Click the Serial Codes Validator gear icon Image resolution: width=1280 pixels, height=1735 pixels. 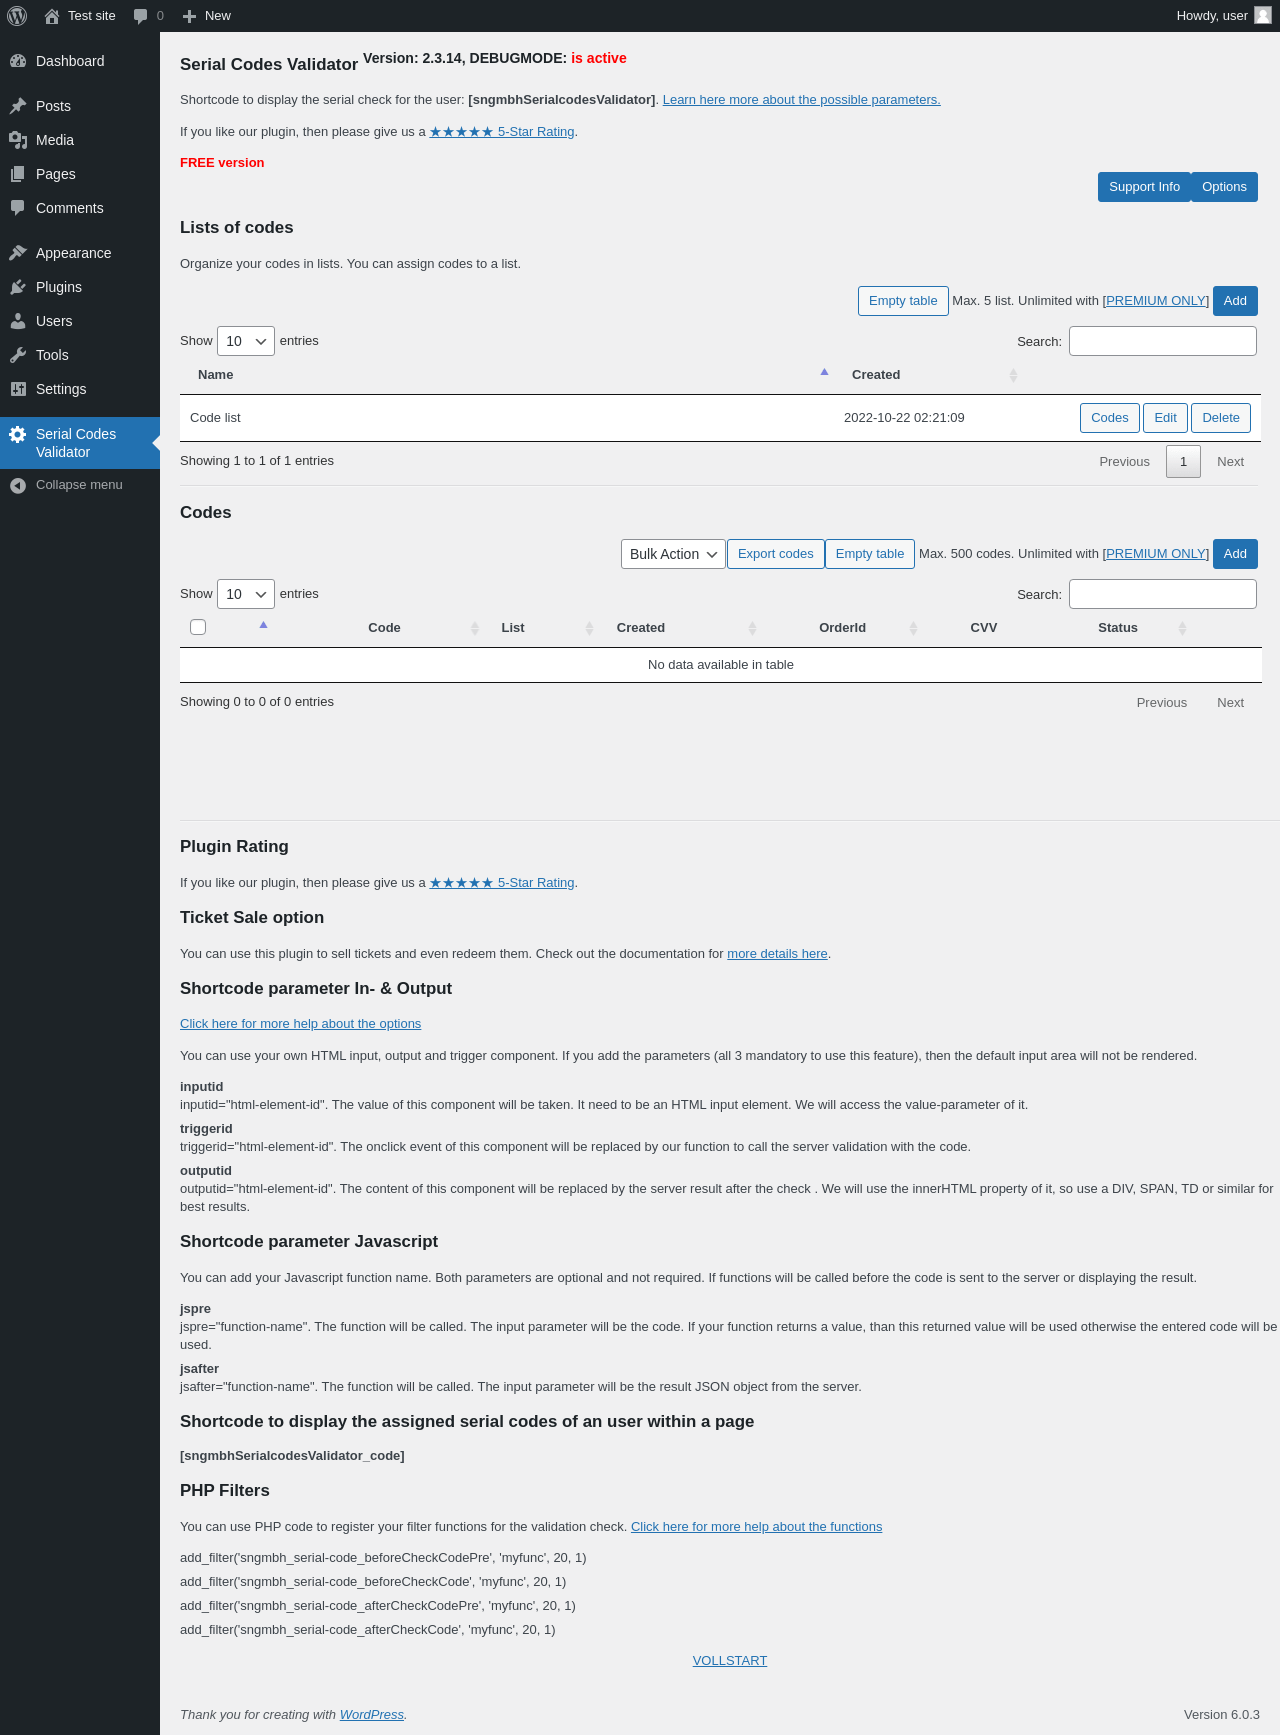(18, 434)
